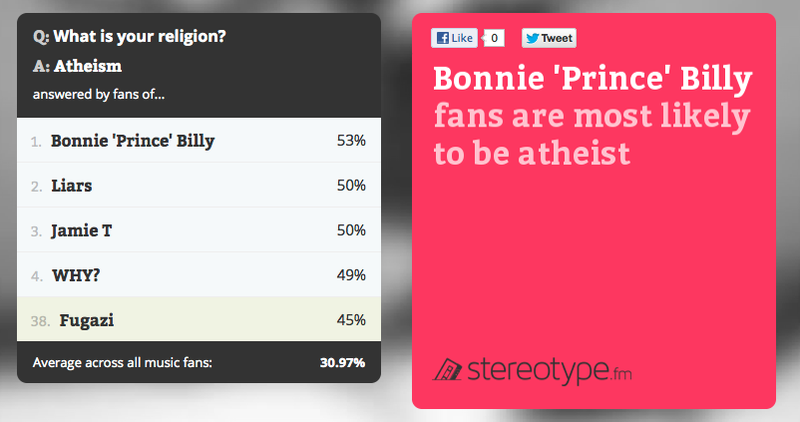The height and width of the screenshot is (422, 800).
Task: Click the 53% value for Bonnie 'Prince' Billy
Action: click(x=351, y=141)
